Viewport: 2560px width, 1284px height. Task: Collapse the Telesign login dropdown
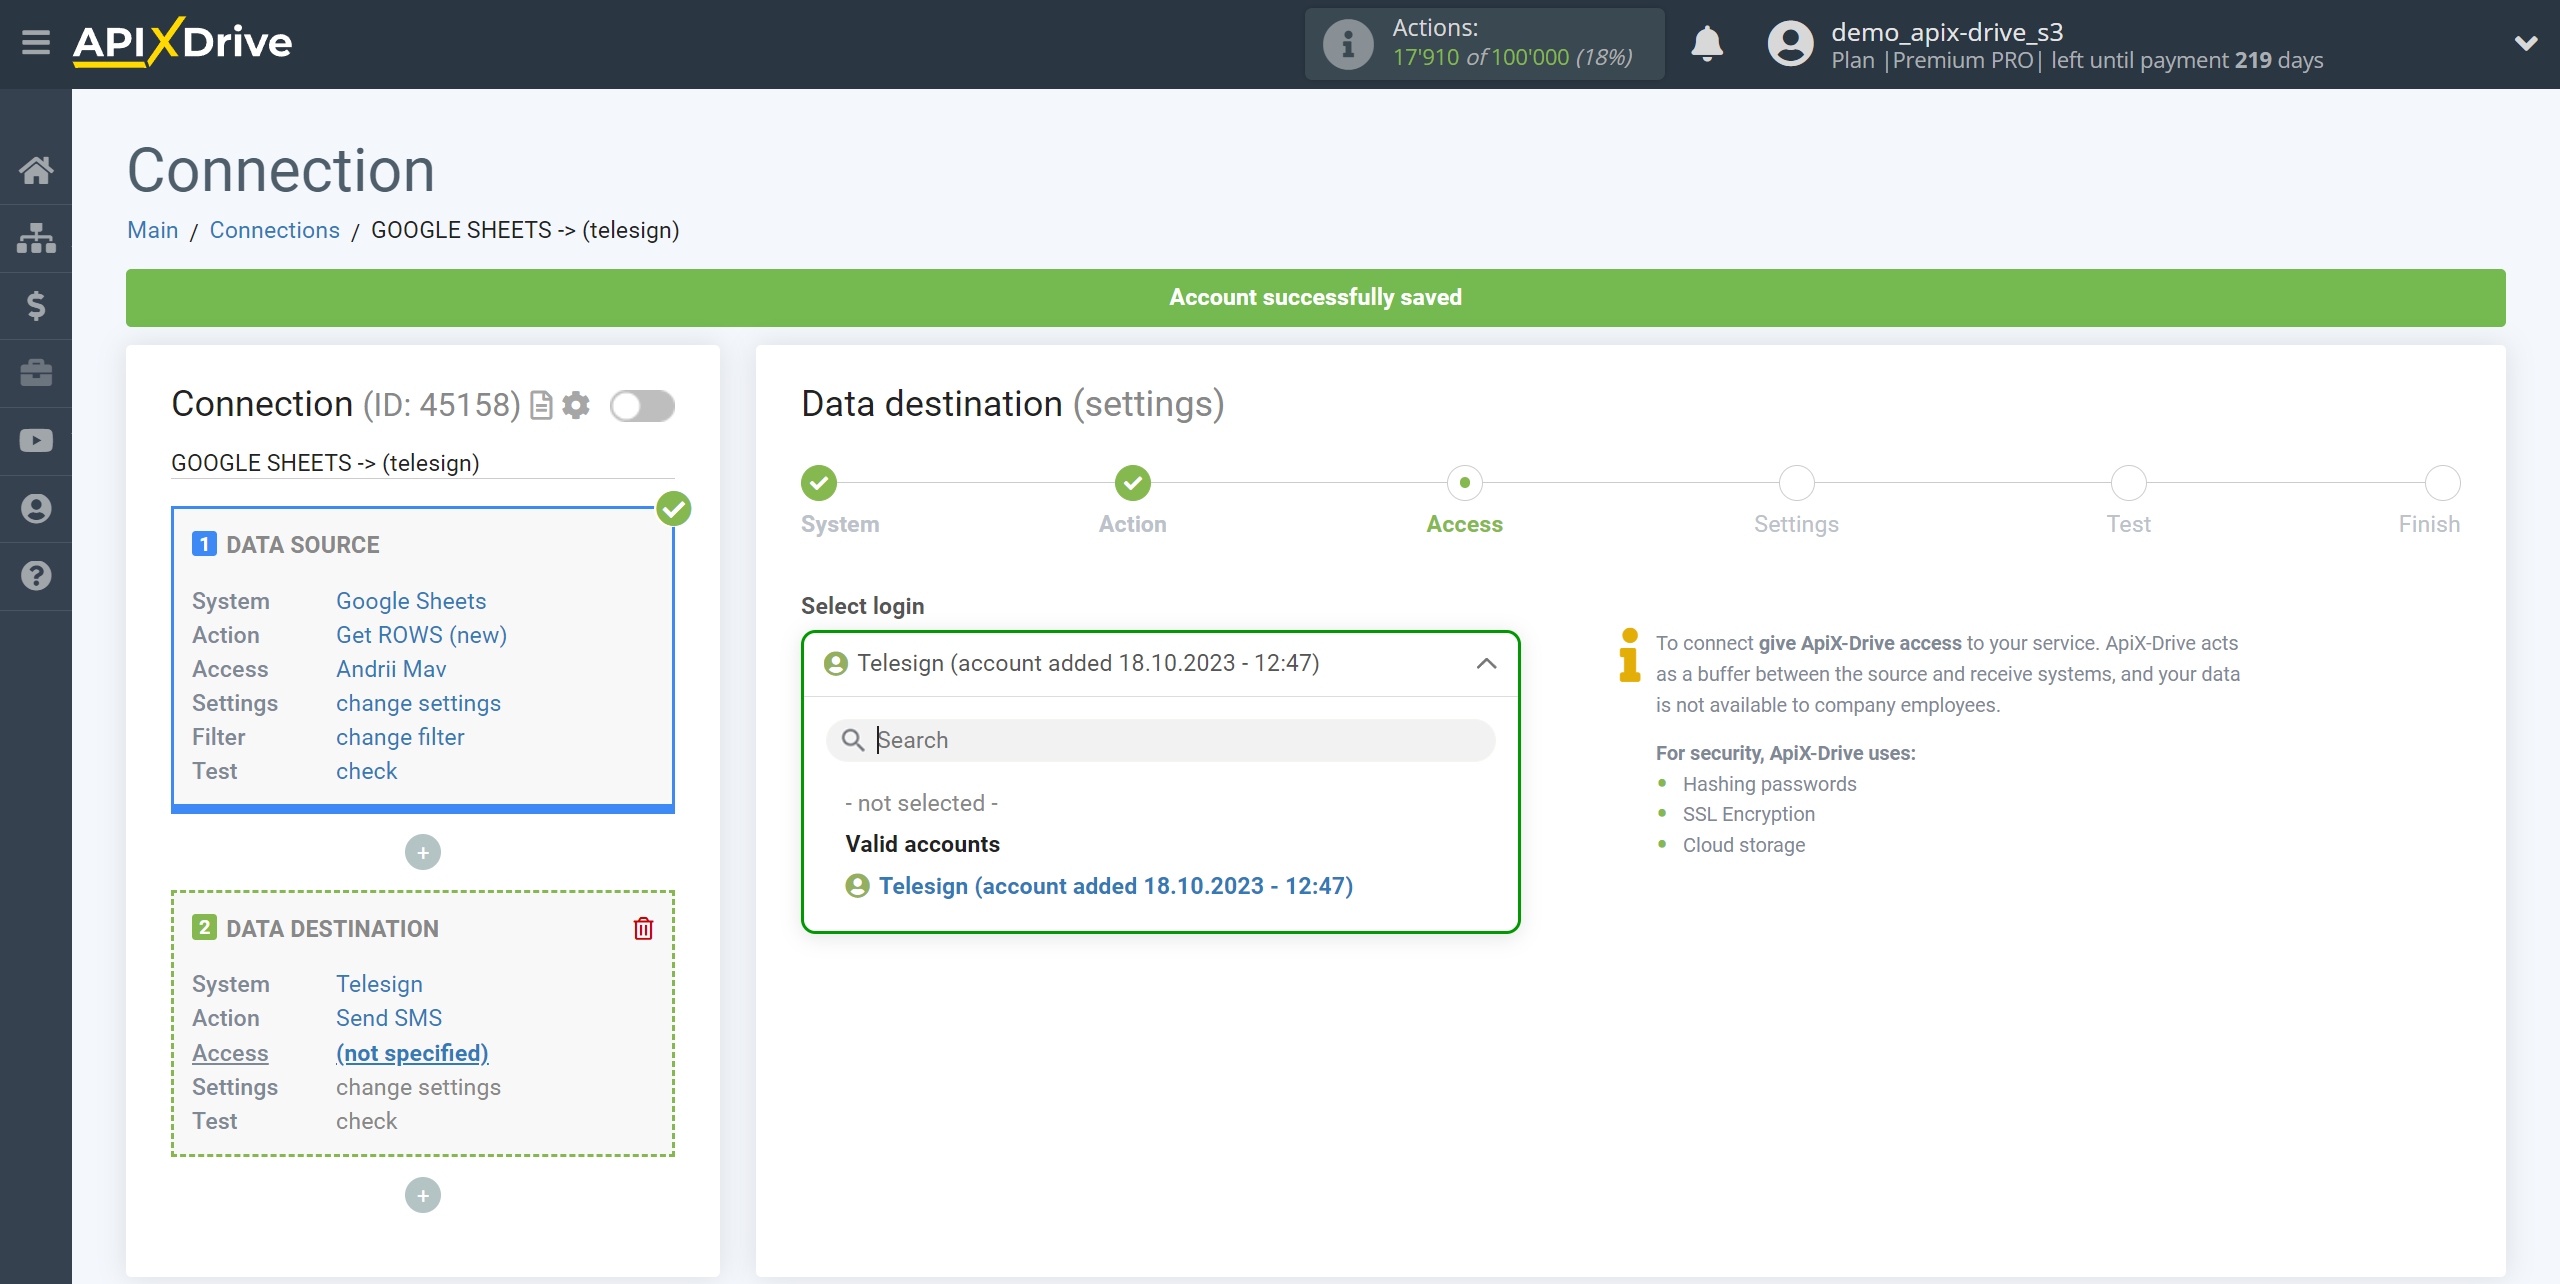pos(1485,662)
